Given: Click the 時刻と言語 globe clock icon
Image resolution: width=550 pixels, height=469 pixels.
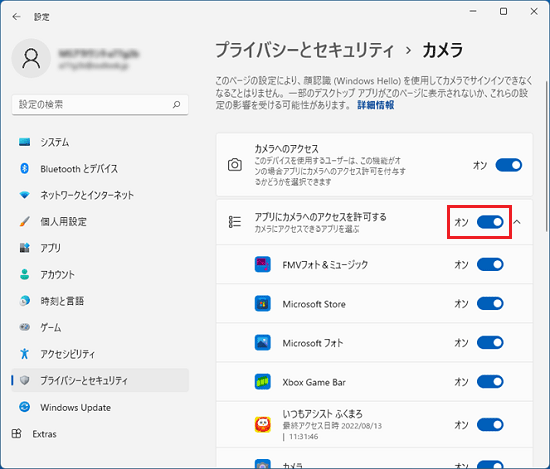Looking at the screenshot, I should pos(24,301).
